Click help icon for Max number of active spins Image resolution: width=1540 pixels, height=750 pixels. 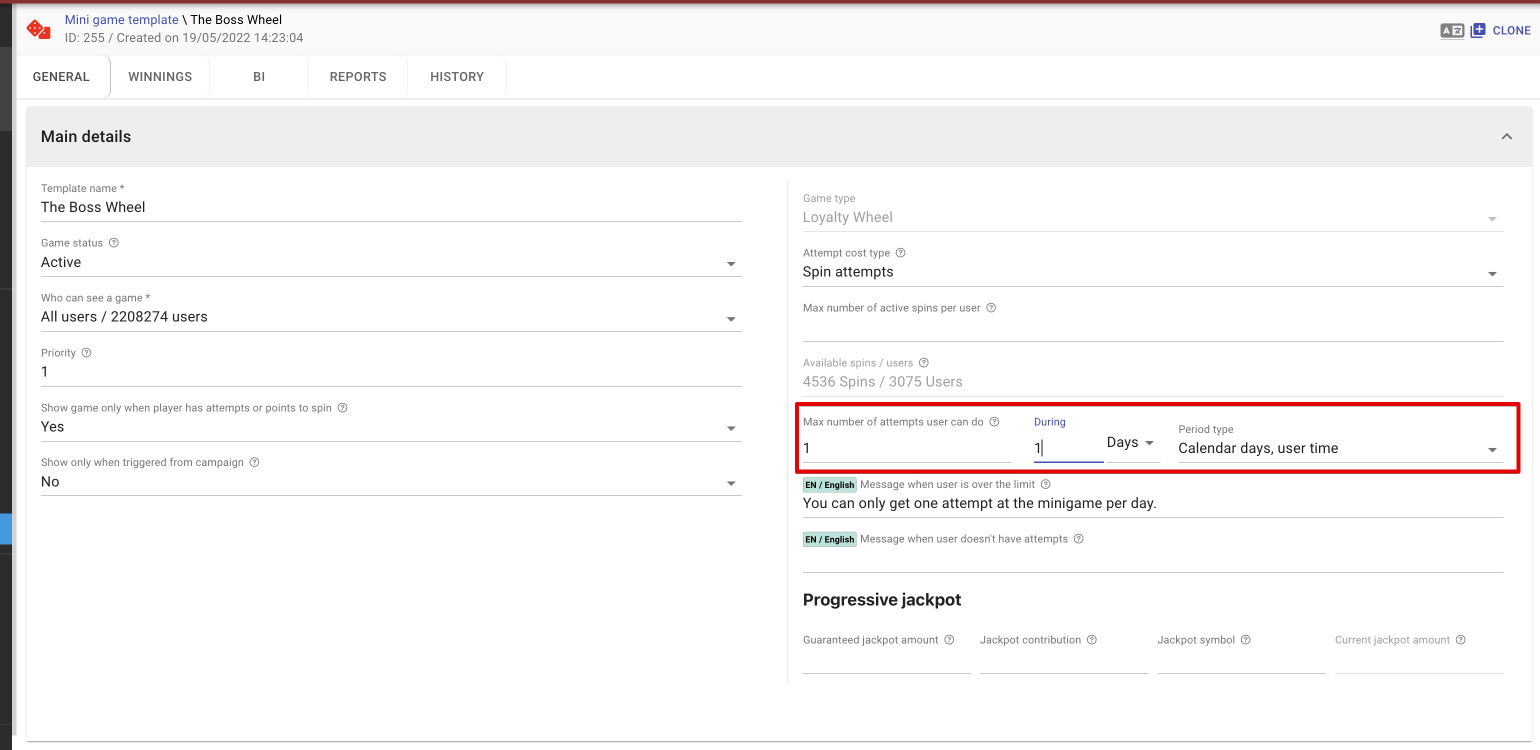coord(991,308)
